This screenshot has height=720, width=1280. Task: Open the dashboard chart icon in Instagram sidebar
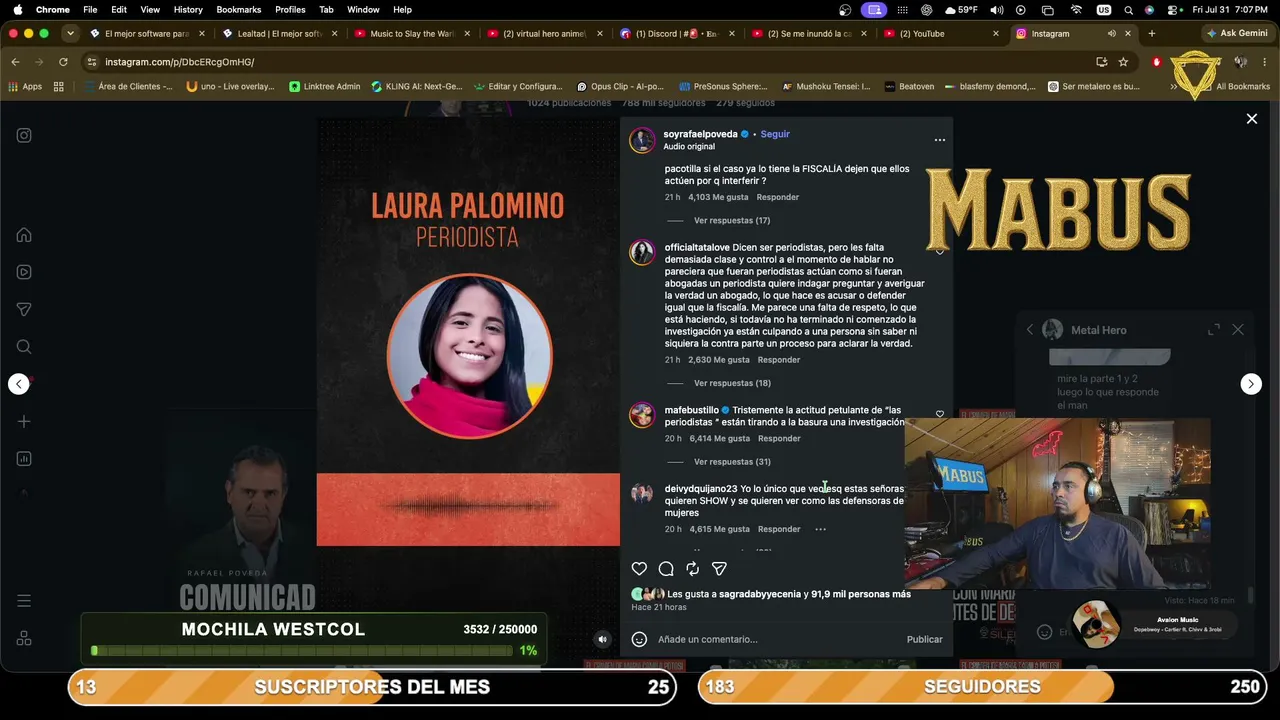tap(24, 459)
